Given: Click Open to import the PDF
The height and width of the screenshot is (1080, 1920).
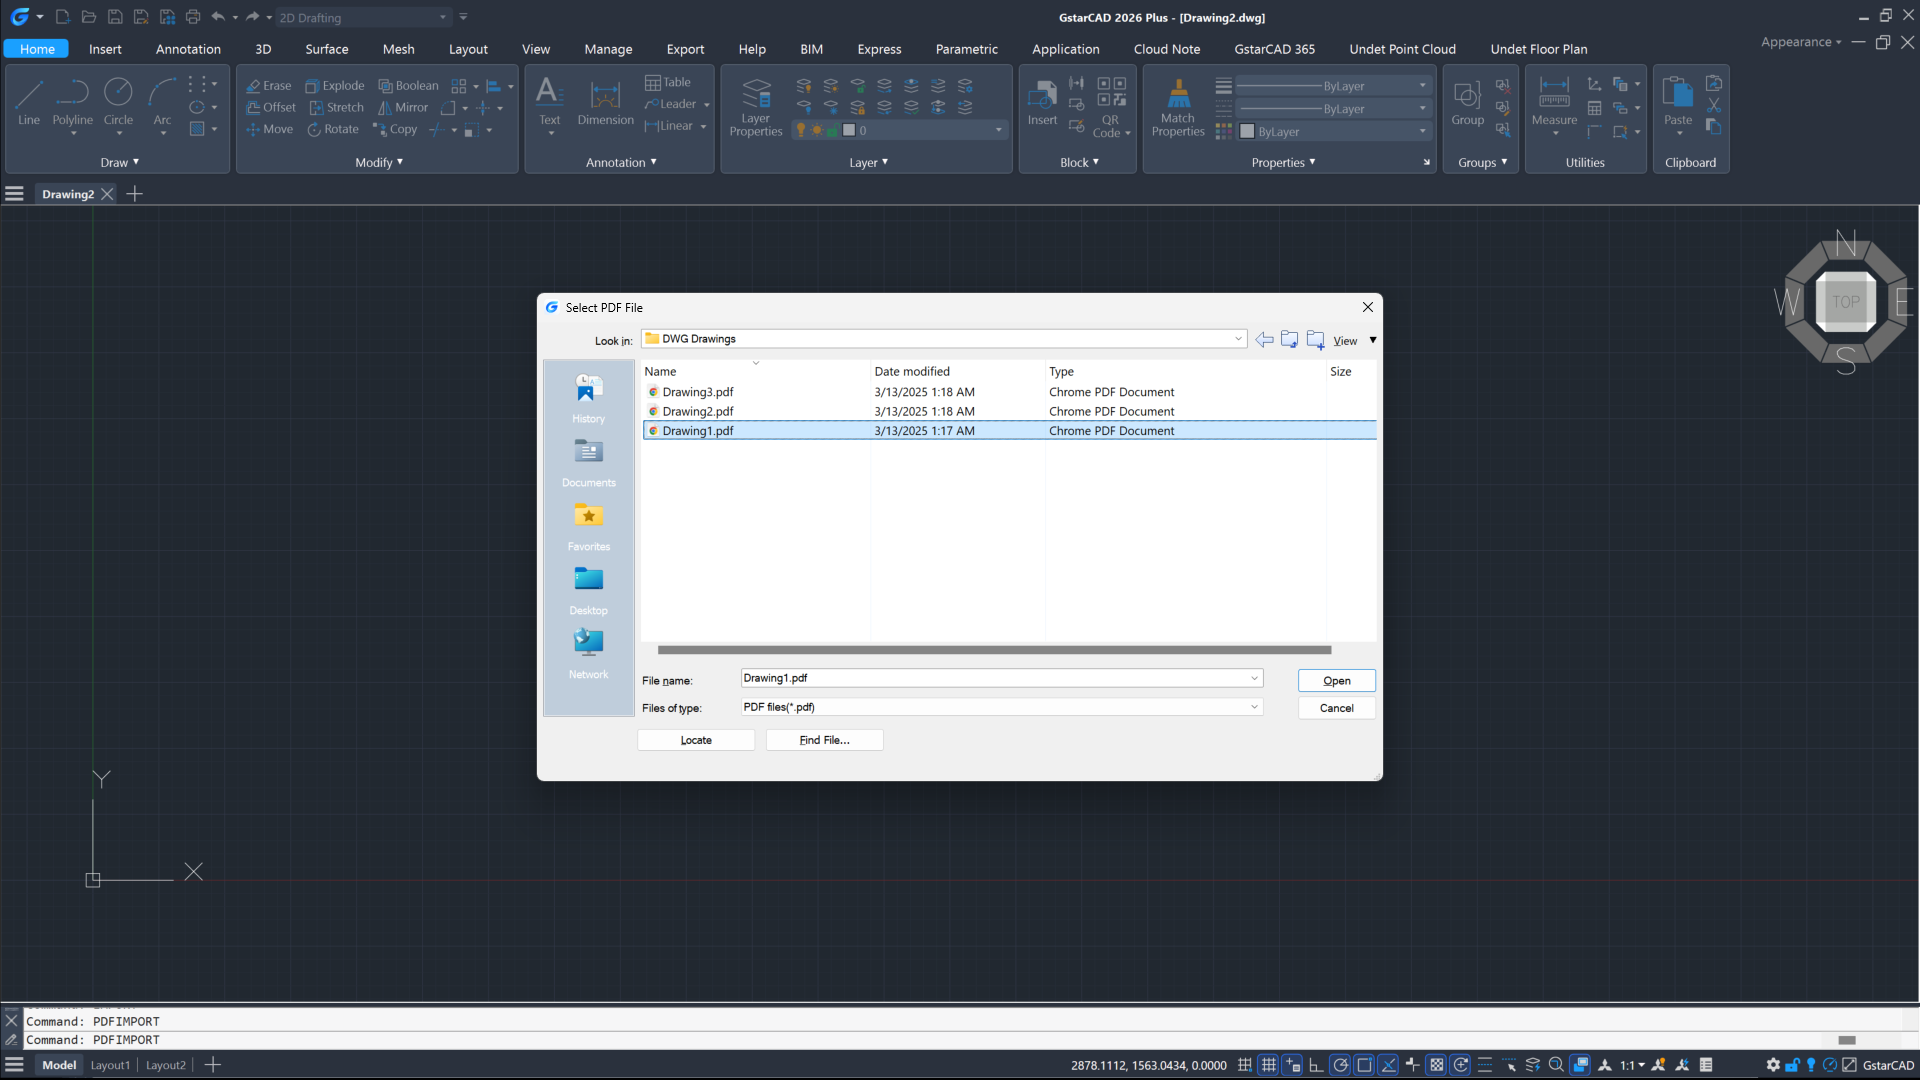Looking at the screenshot, I should tap(1336, 681).
